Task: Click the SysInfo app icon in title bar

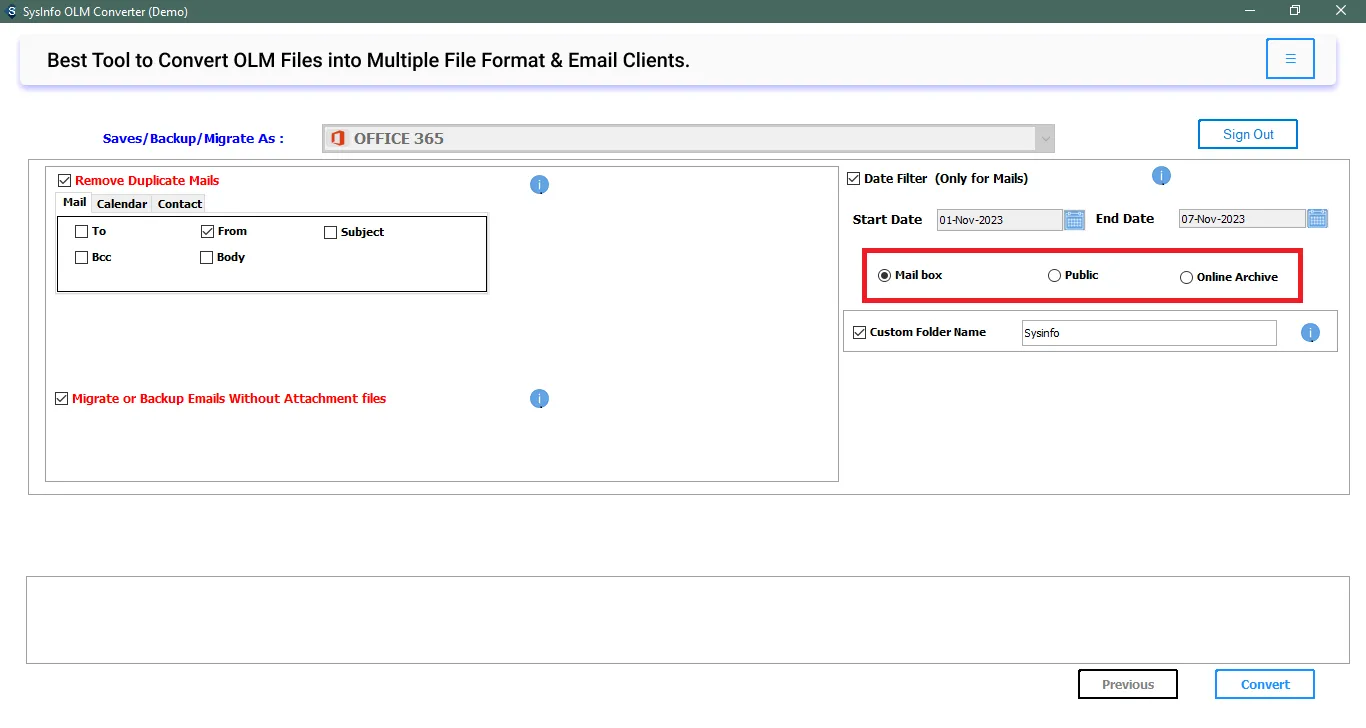Action: pos(11,11)
